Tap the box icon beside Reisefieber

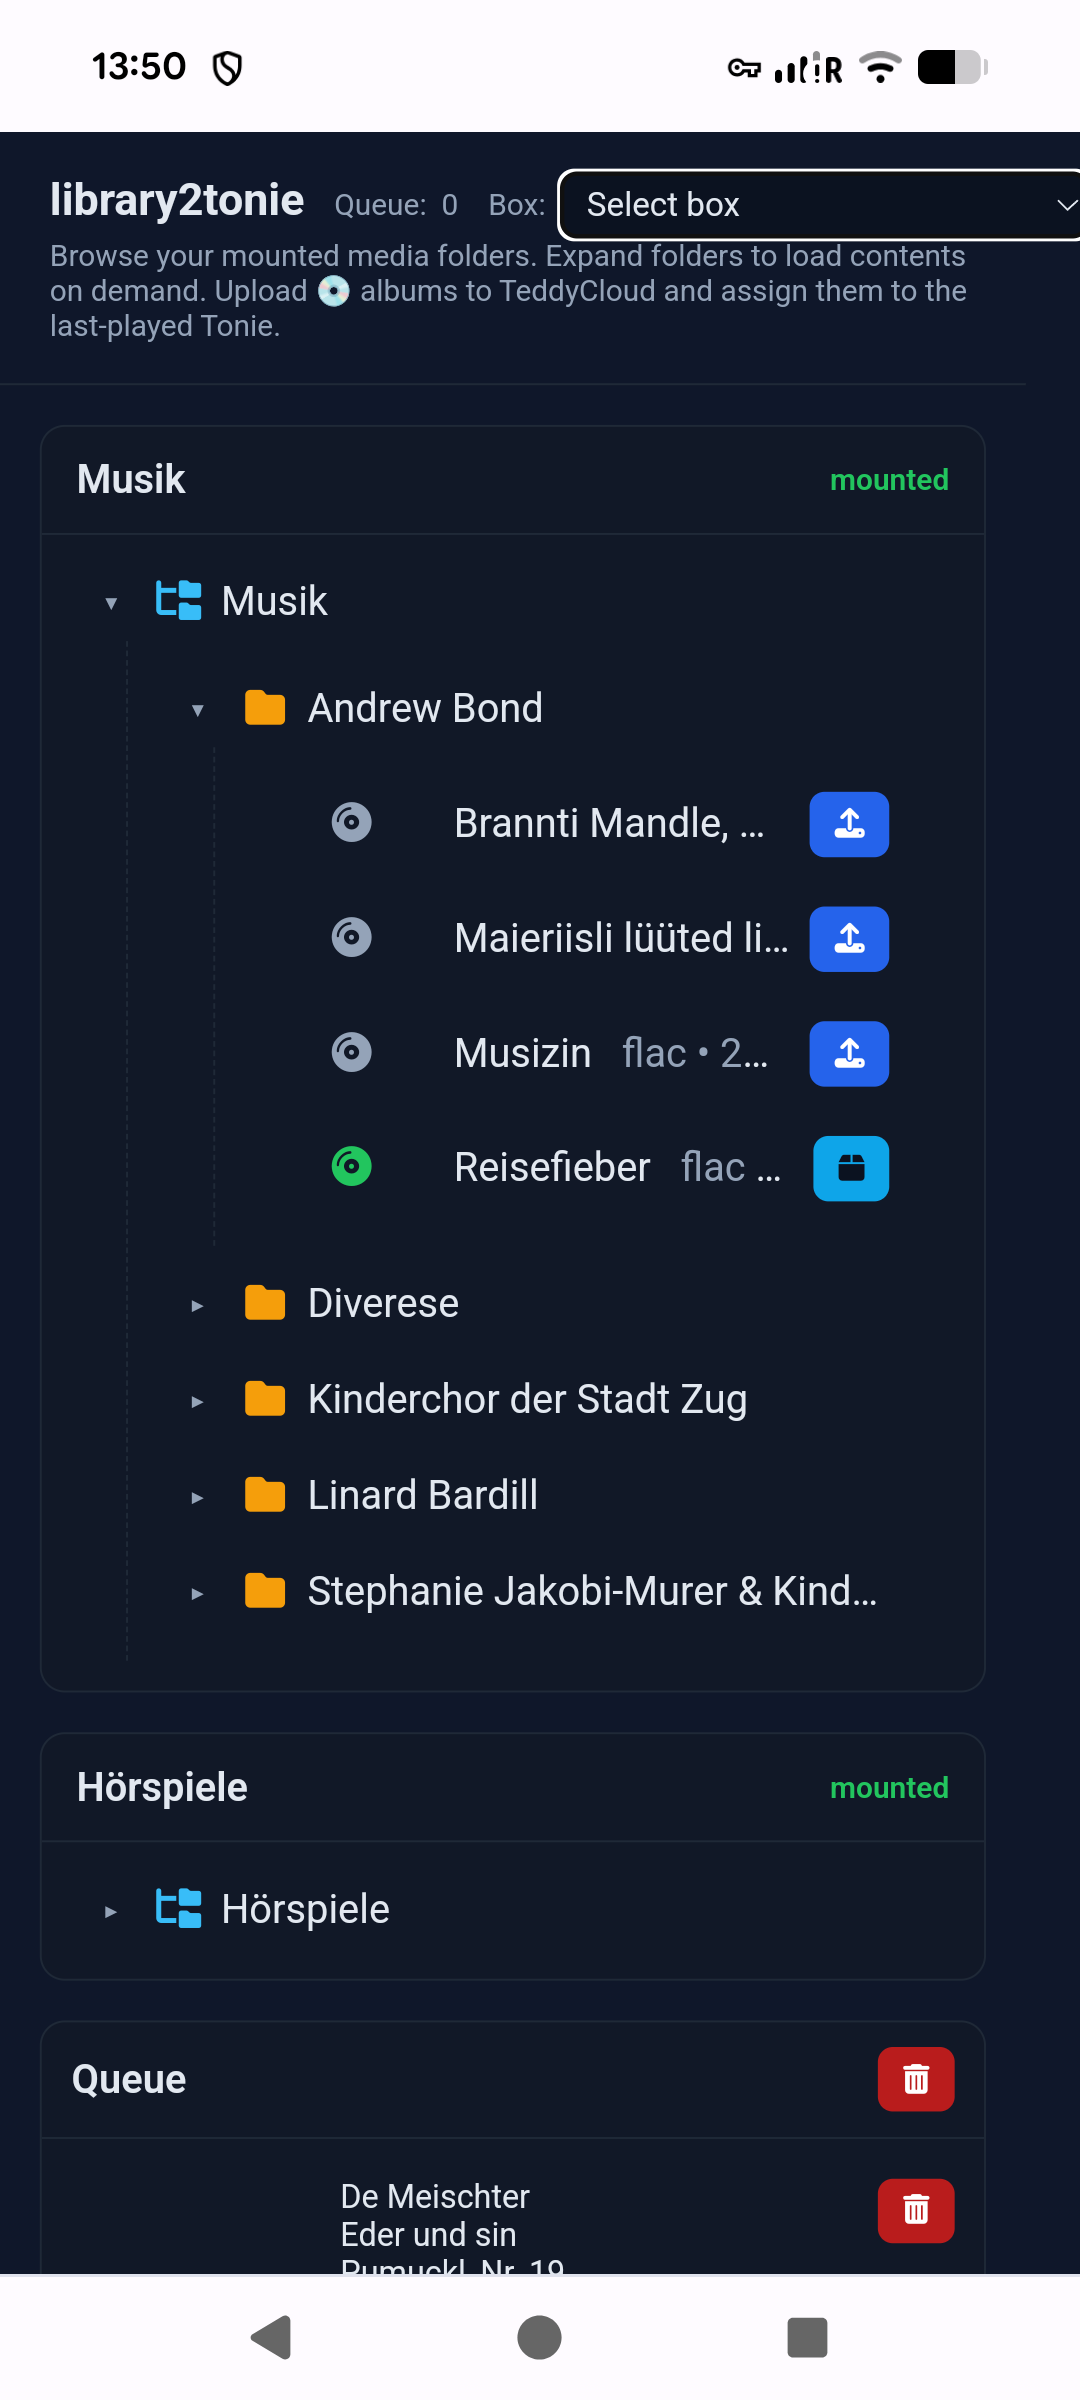point(851,1168)
